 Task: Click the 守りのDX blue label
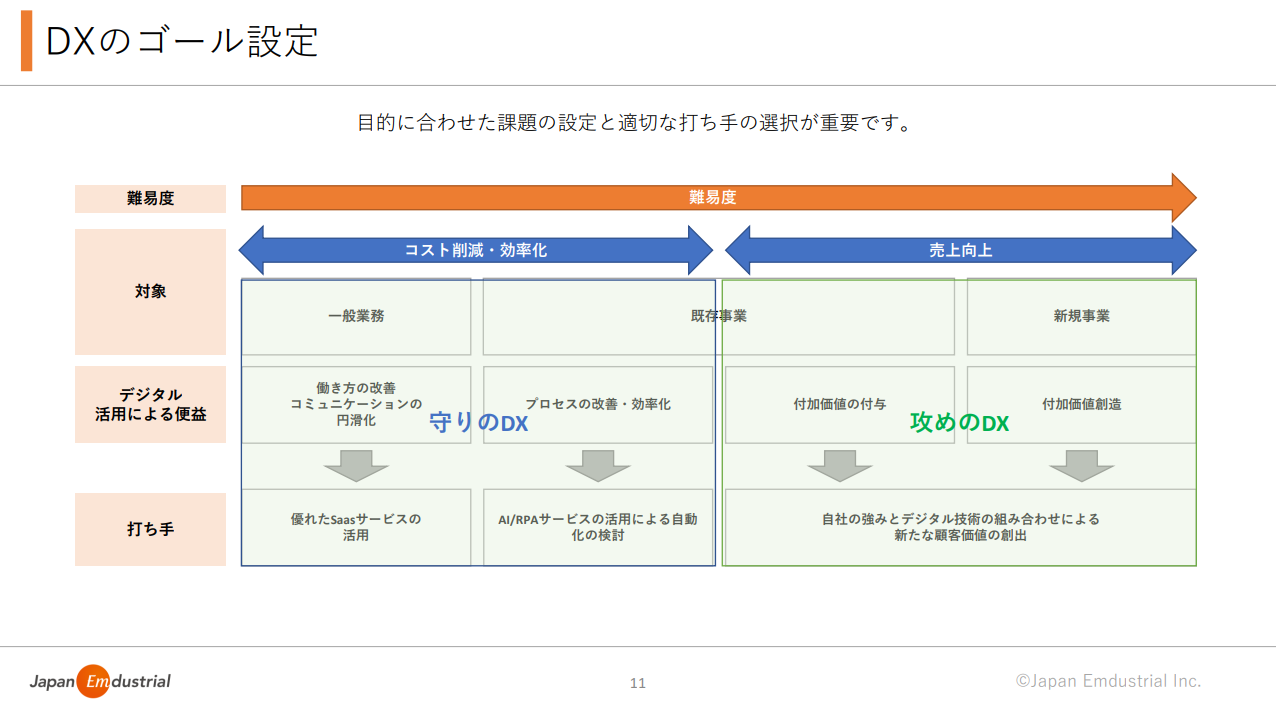[x=478, y=423]
